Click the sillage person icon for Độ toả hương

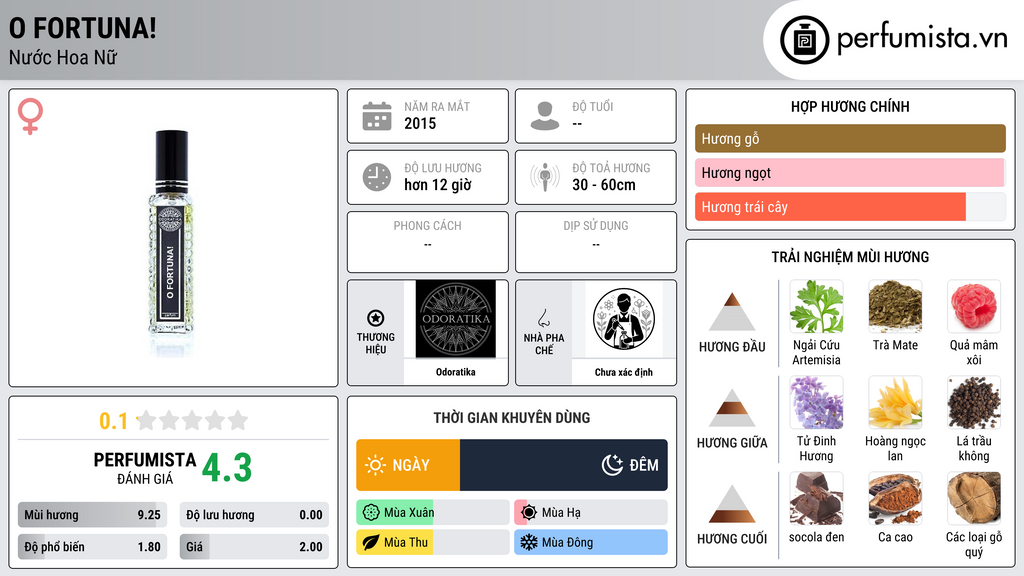pyautogui.click(x=545, y=177)
